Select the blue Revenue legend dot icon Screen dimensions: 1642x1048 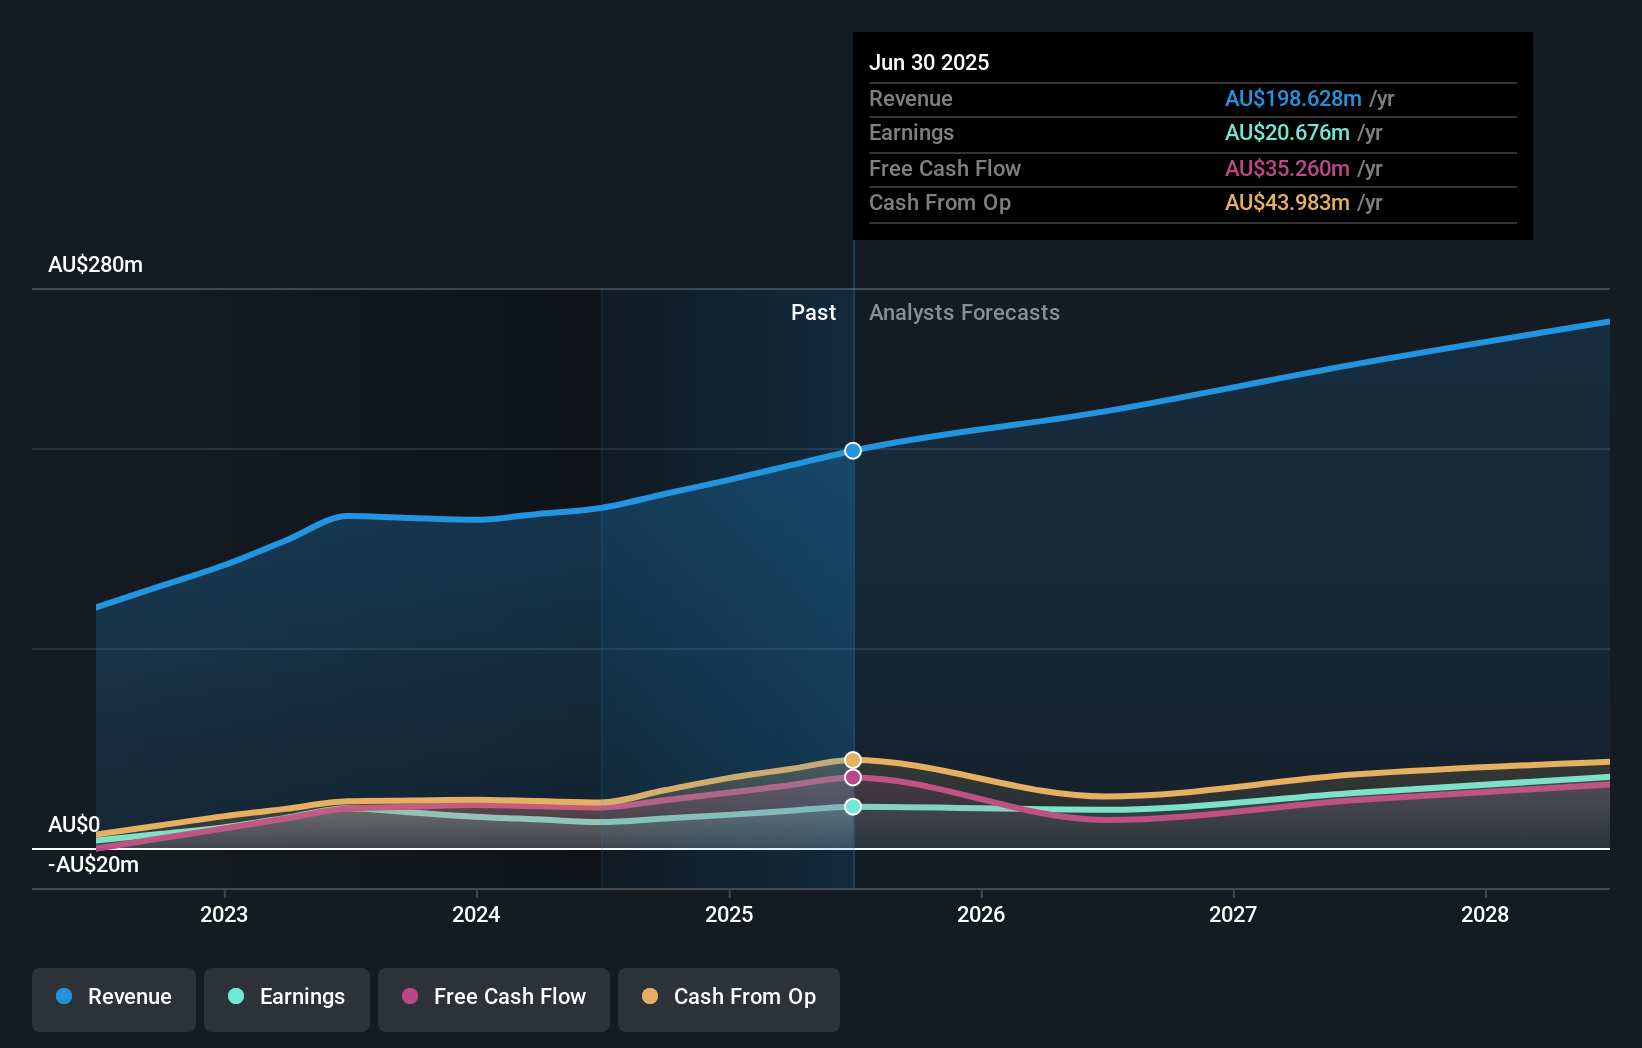62,997
